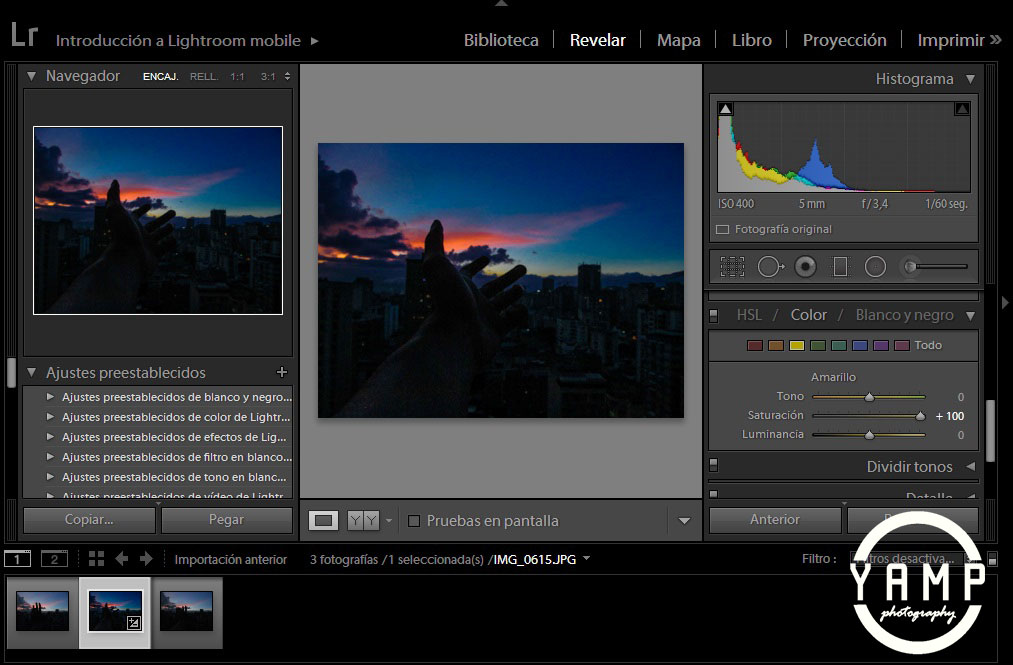The height and width of the screenshot is (665, 1013).
Task: Select the blue color swatch
Action: (x=860, y=346)
